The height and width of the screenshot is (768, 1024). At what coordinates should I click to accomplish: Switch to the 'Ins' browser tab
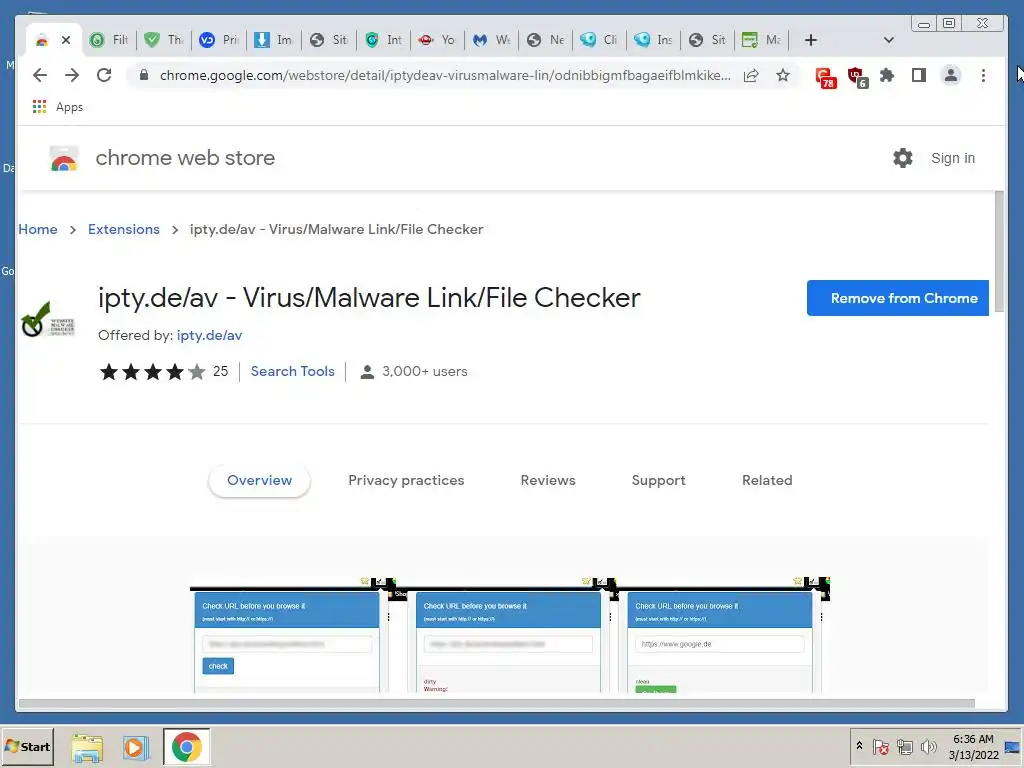654,40
